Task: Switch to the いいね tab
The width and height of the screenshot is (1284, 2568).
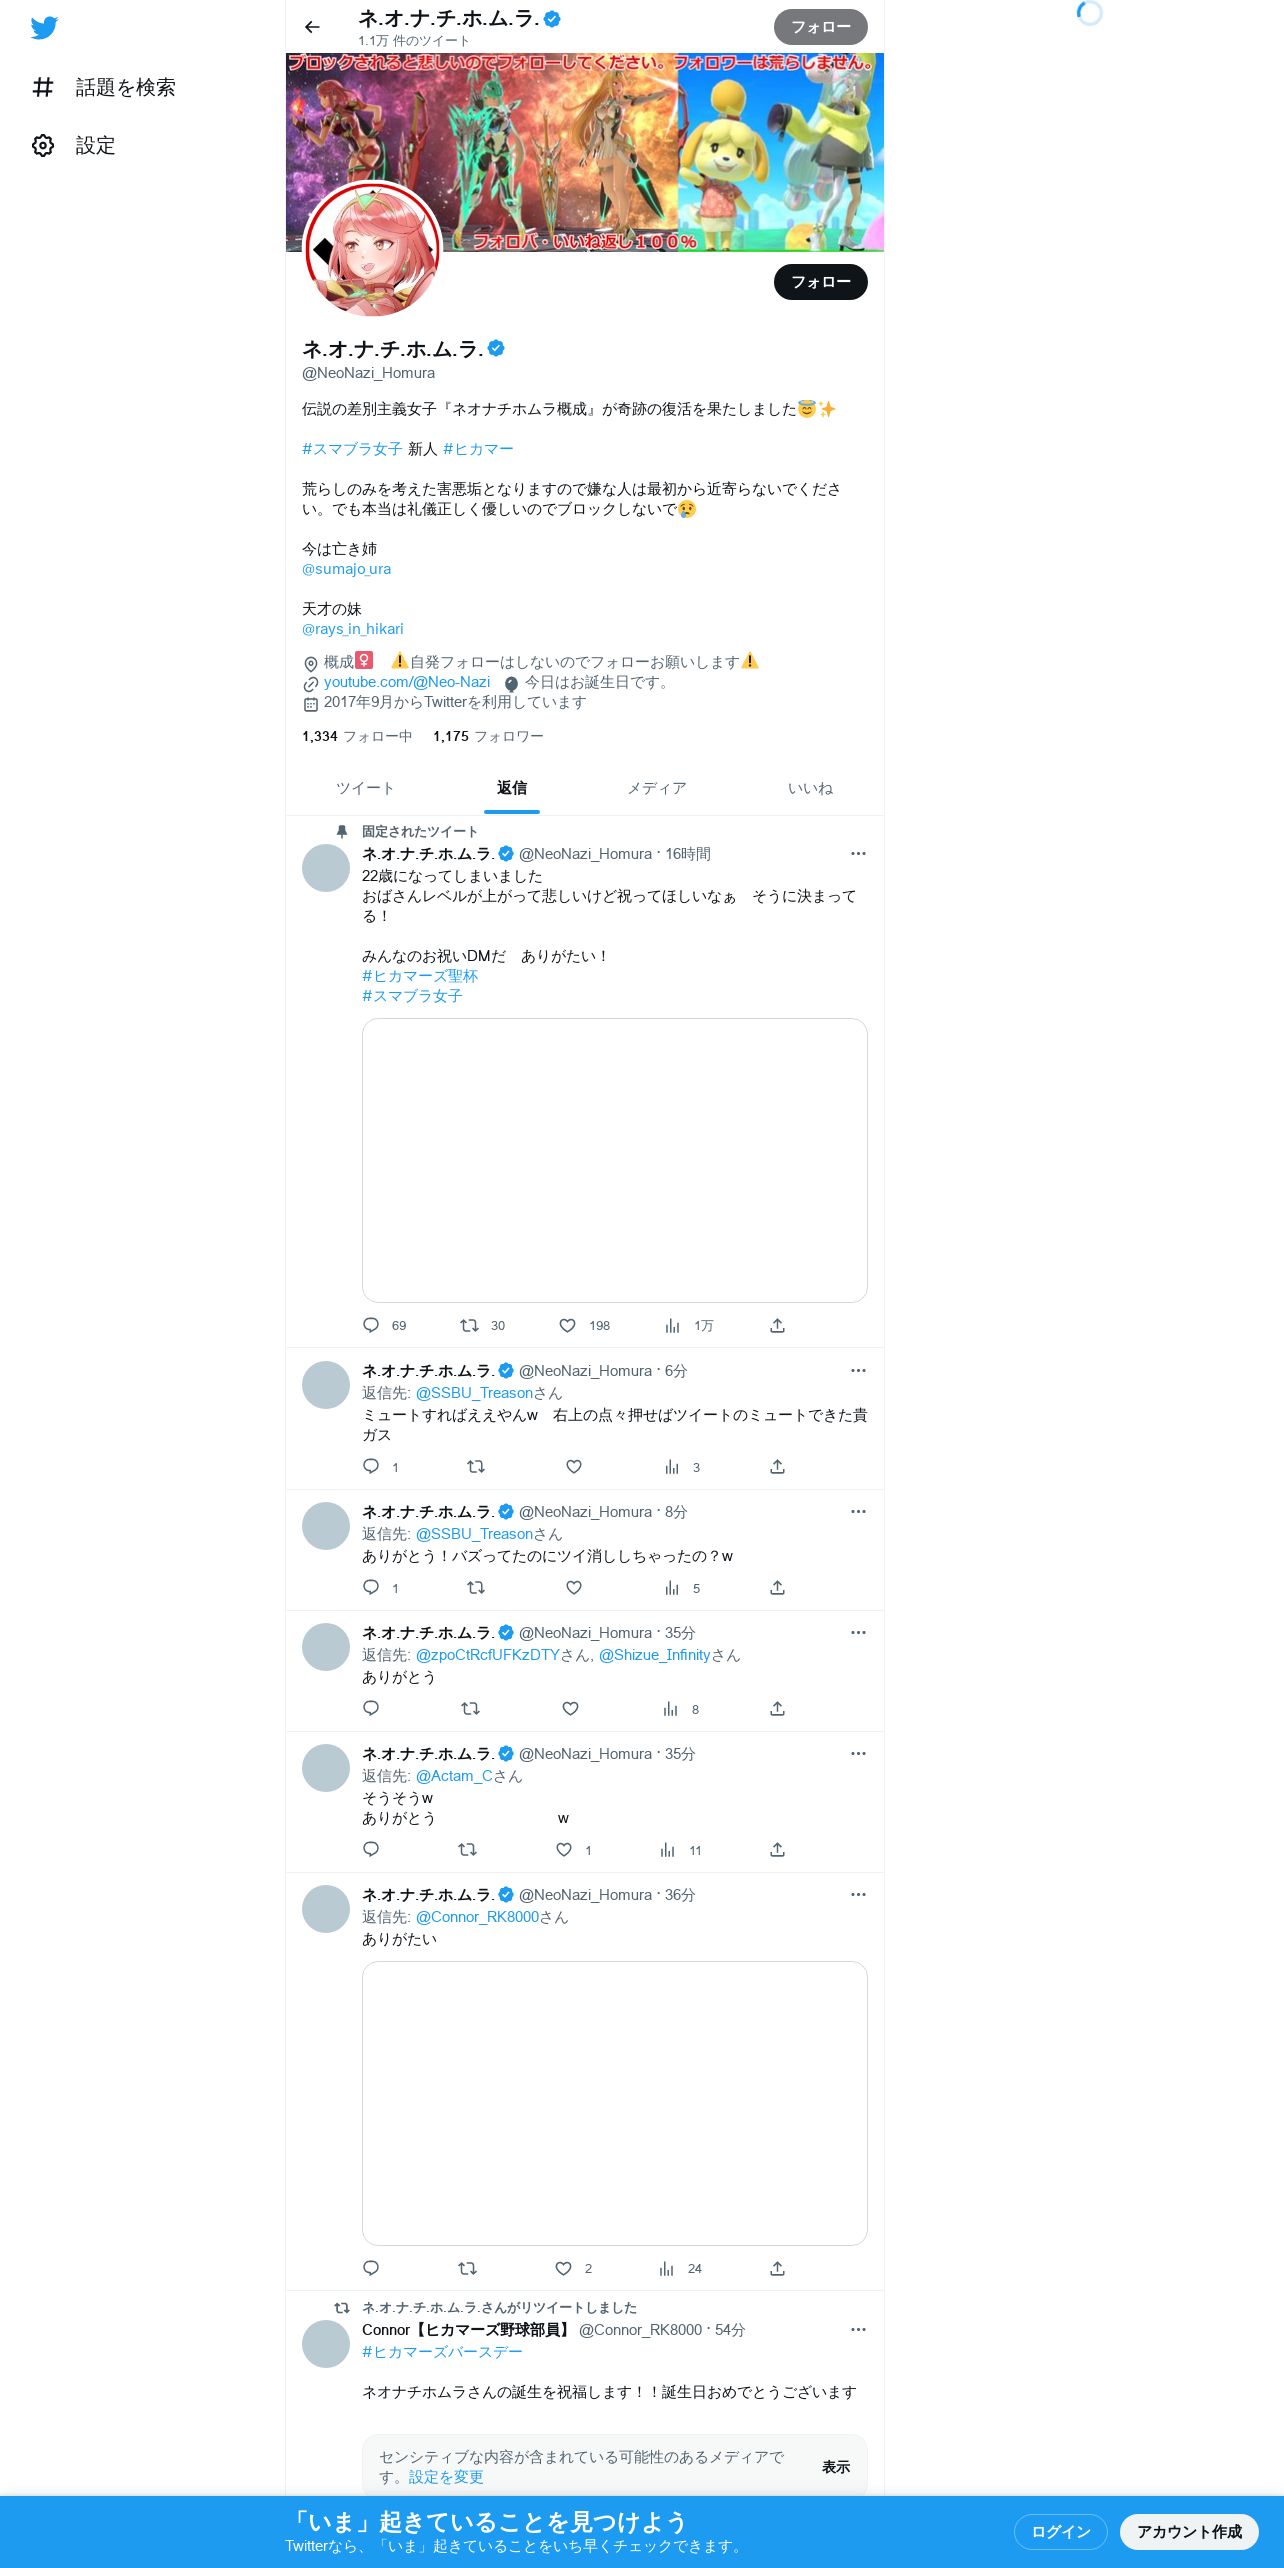Action: coord(810,788)
